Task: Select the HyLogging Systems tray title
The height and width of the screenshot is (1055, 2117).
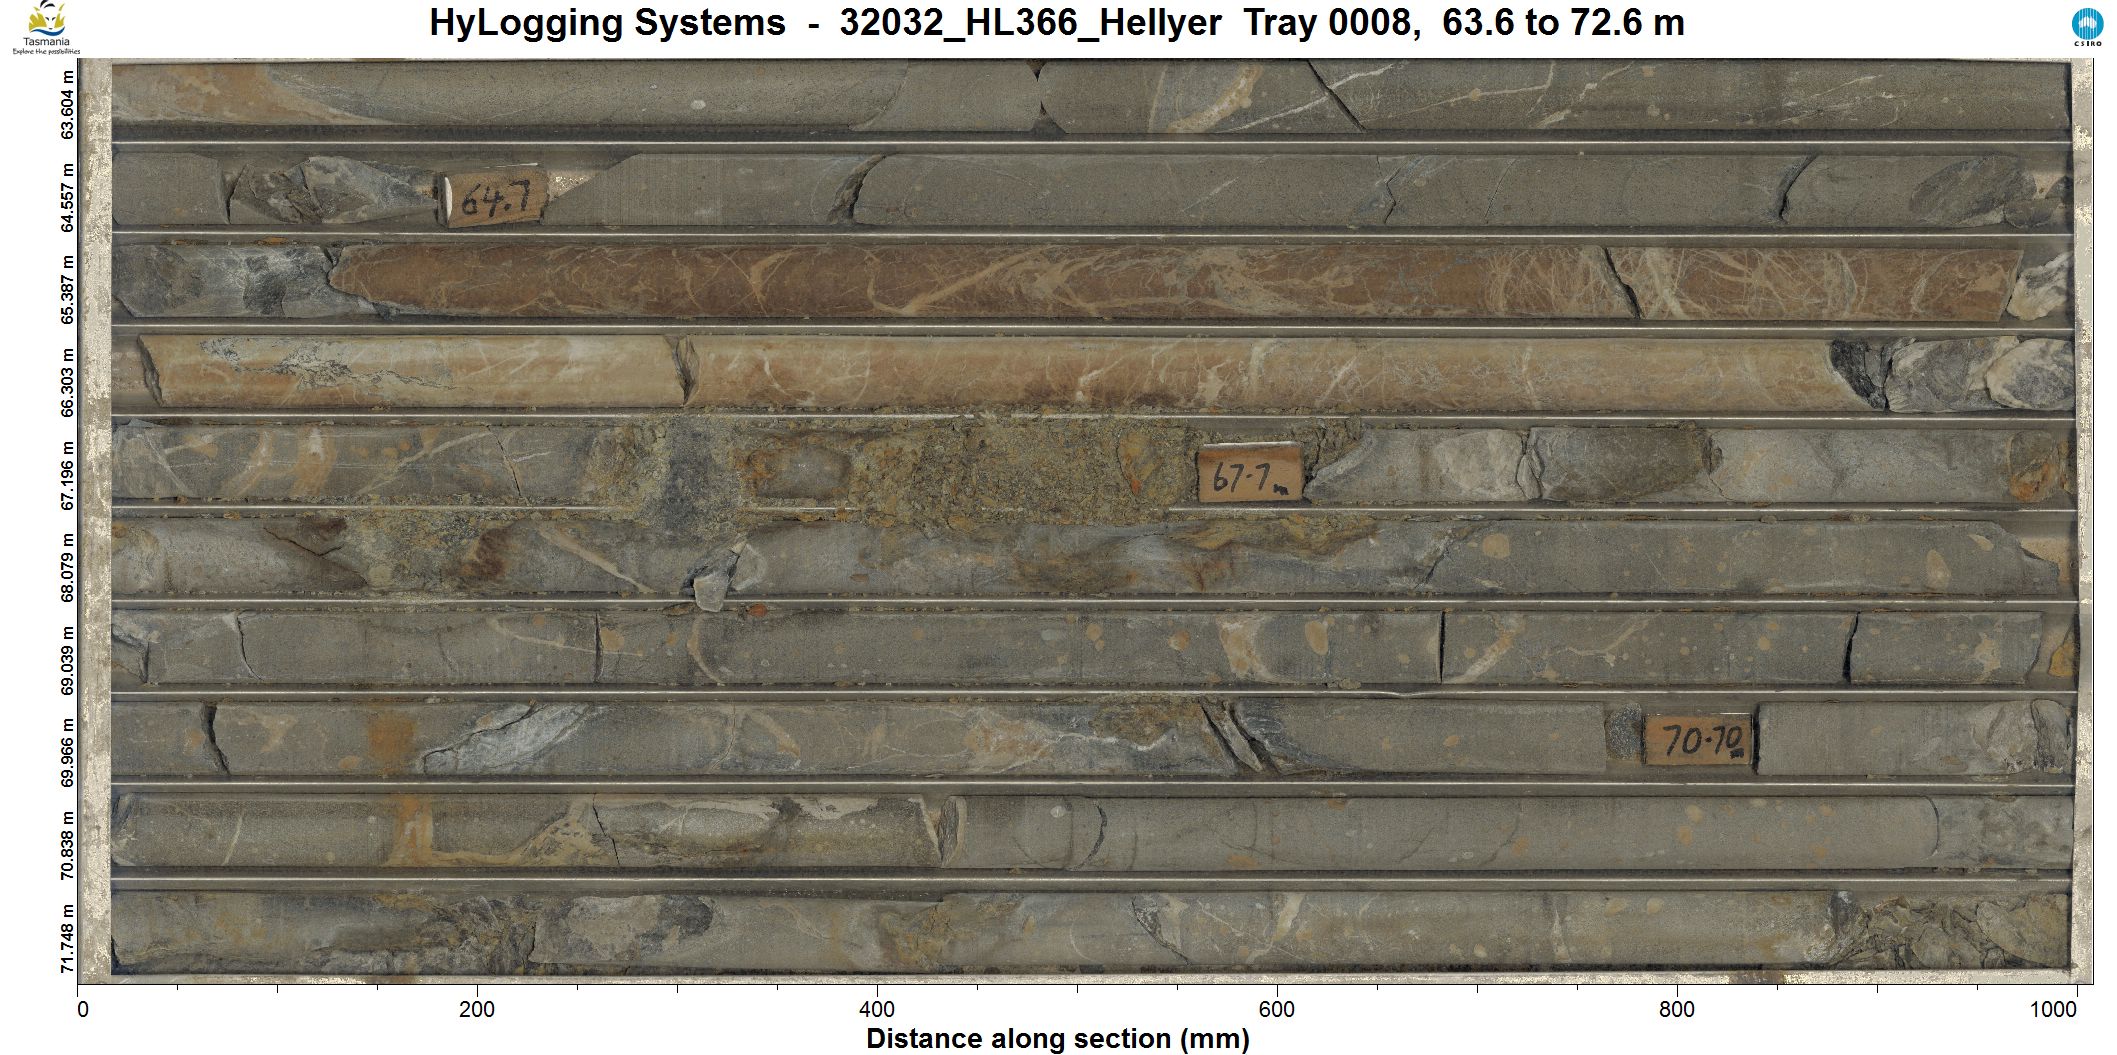Action: pos(1057,22)
